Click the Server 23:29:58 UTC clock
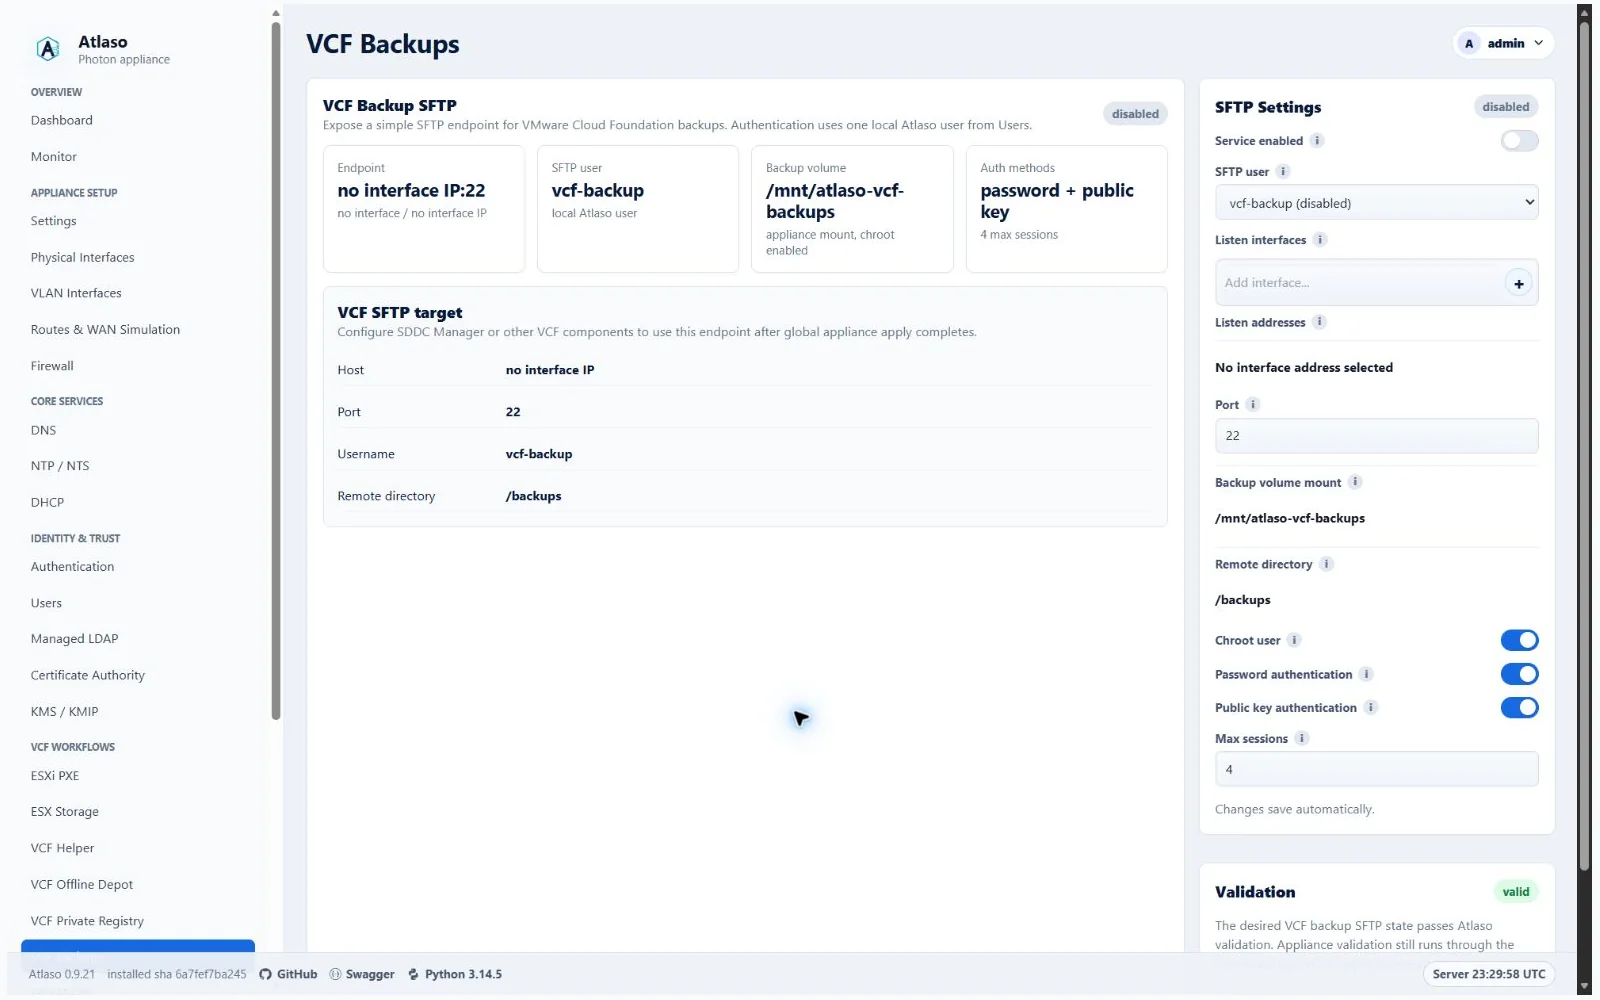Viewport: 1600px width, 1000px height. coord(1488,974)
